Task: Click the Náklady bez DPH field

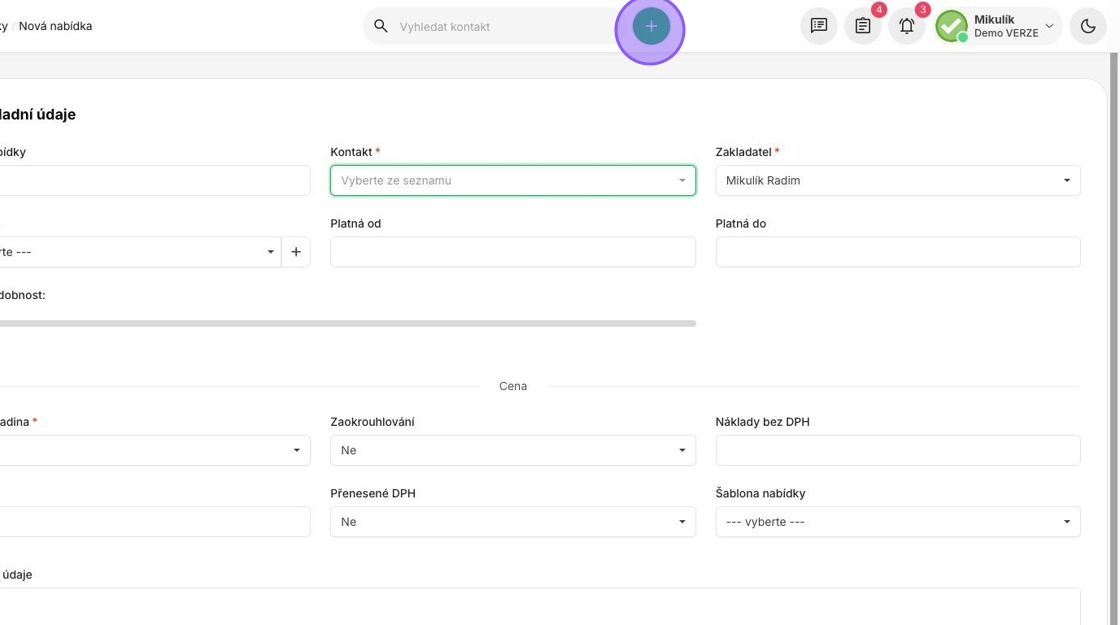Action: (898, 451)
